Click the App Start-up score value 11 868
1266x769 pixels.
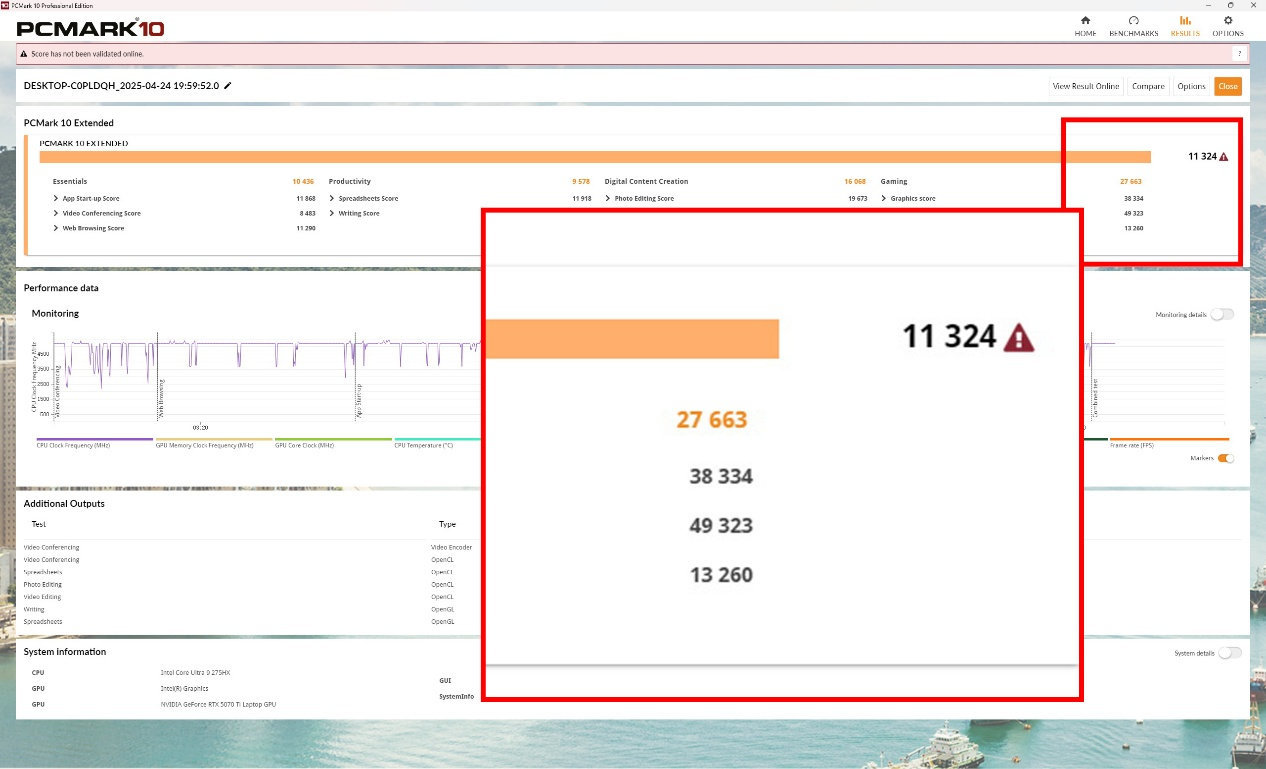306,199
